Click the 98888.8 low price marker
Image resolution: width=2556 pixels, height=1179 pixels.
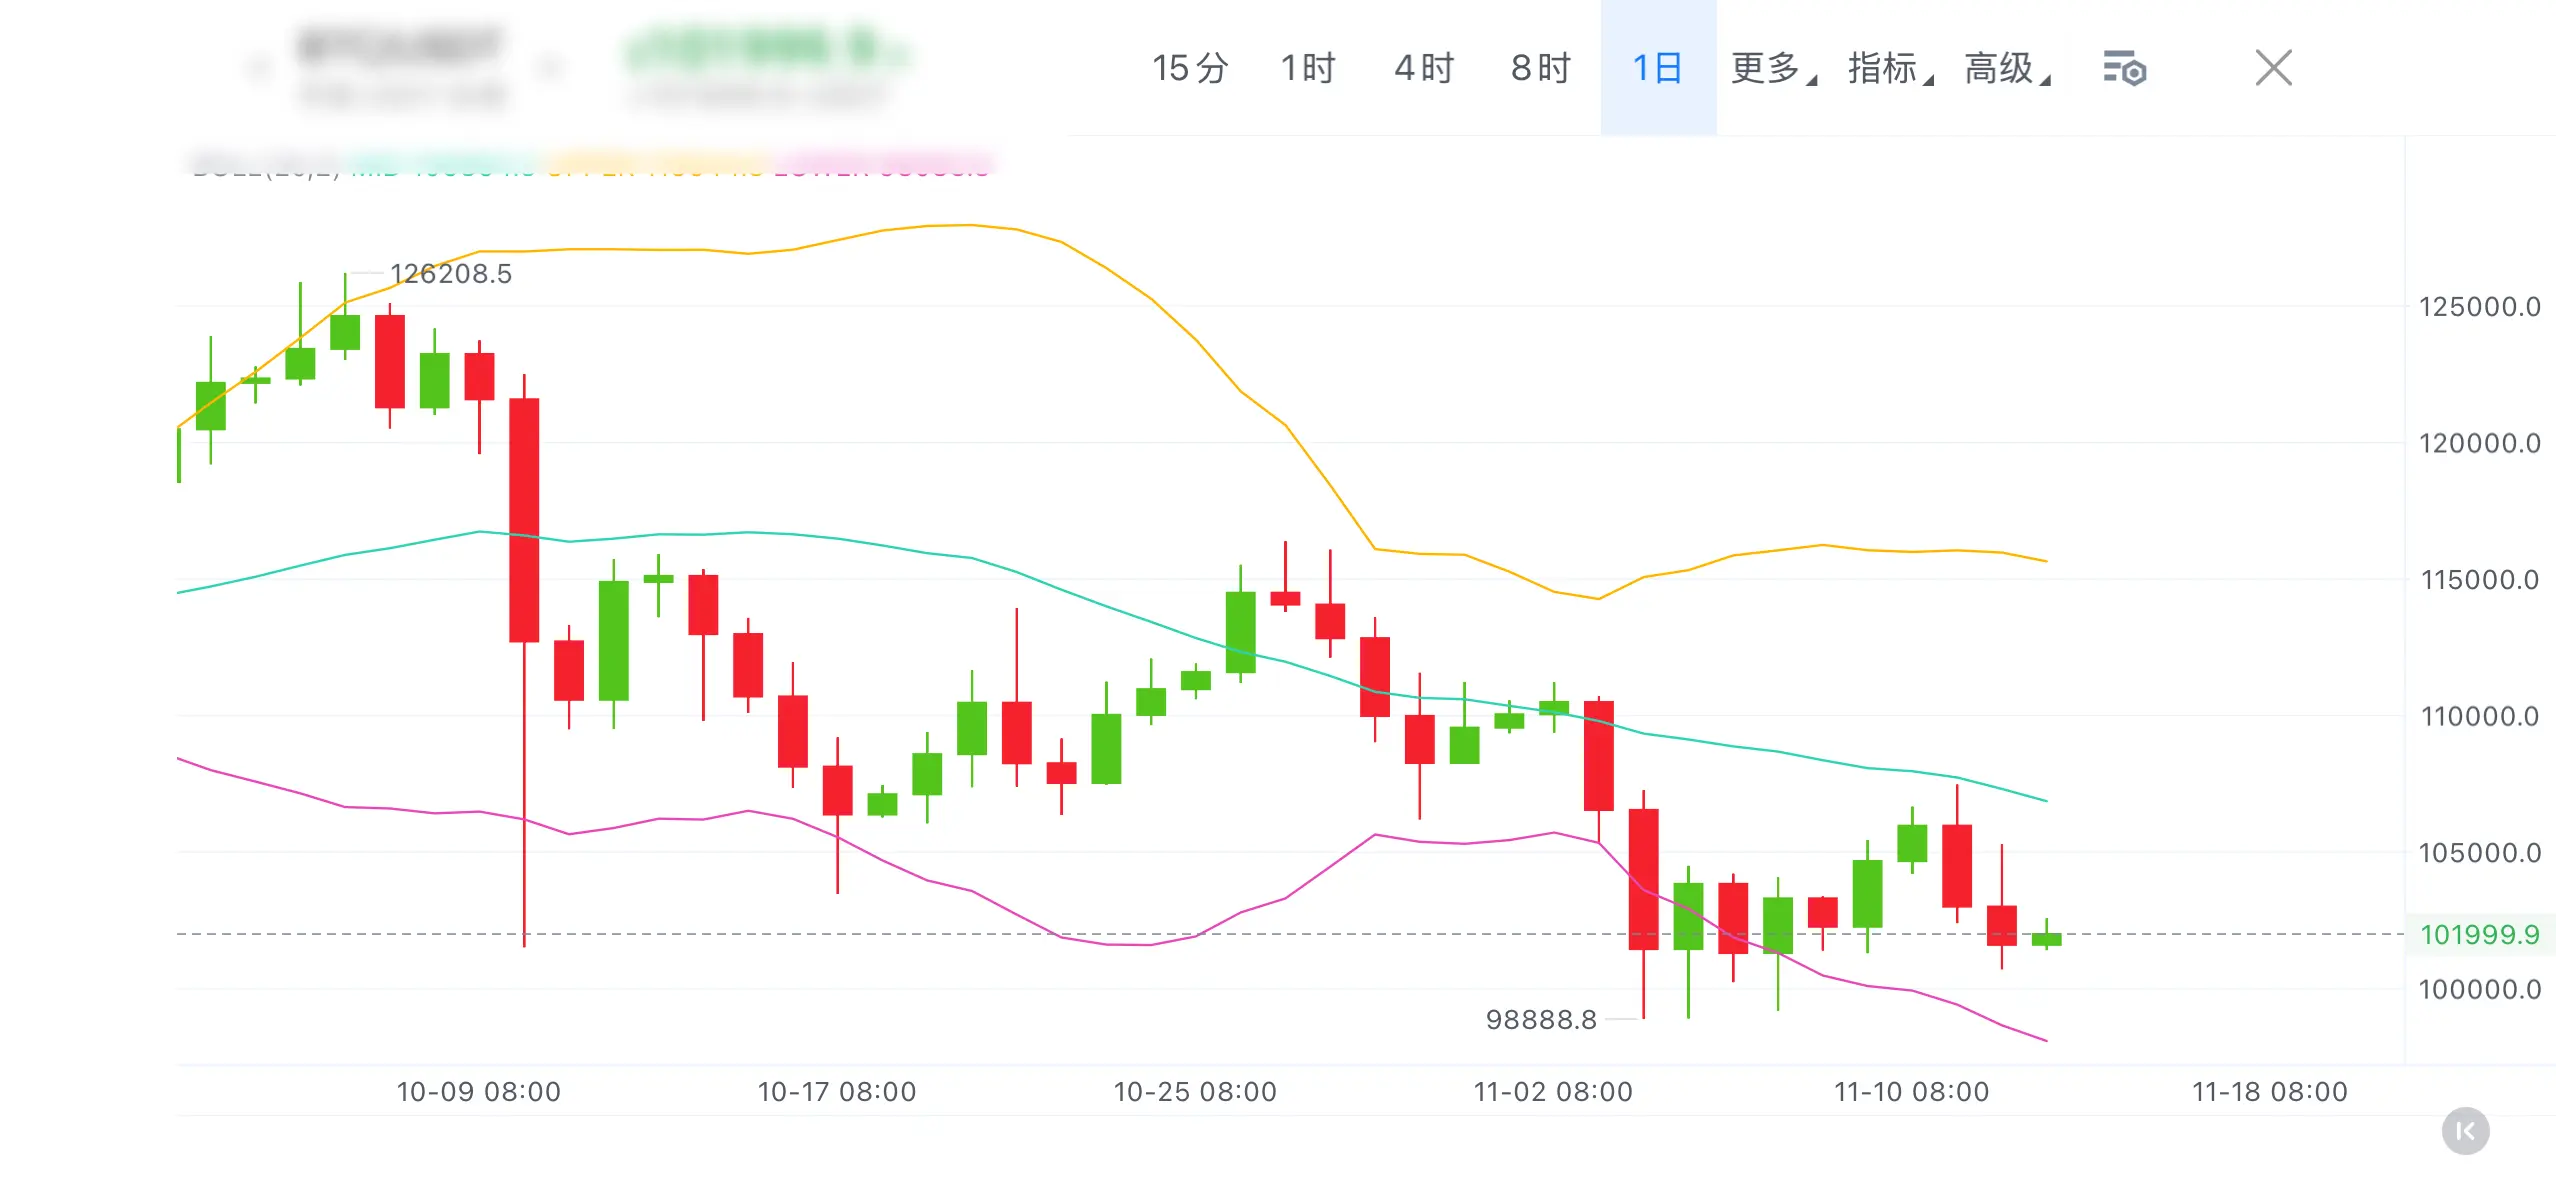[x=1540, y=1019]
